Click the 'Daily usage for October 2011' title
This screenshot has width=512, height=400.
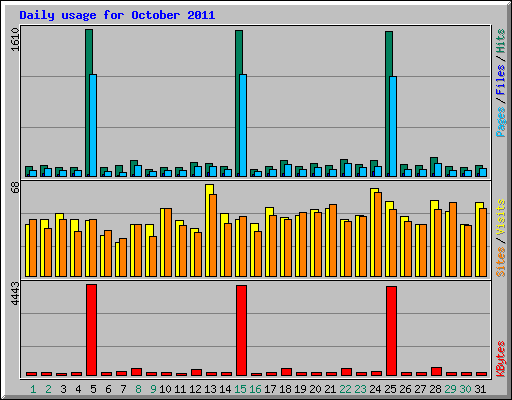(x=117, y=15)
